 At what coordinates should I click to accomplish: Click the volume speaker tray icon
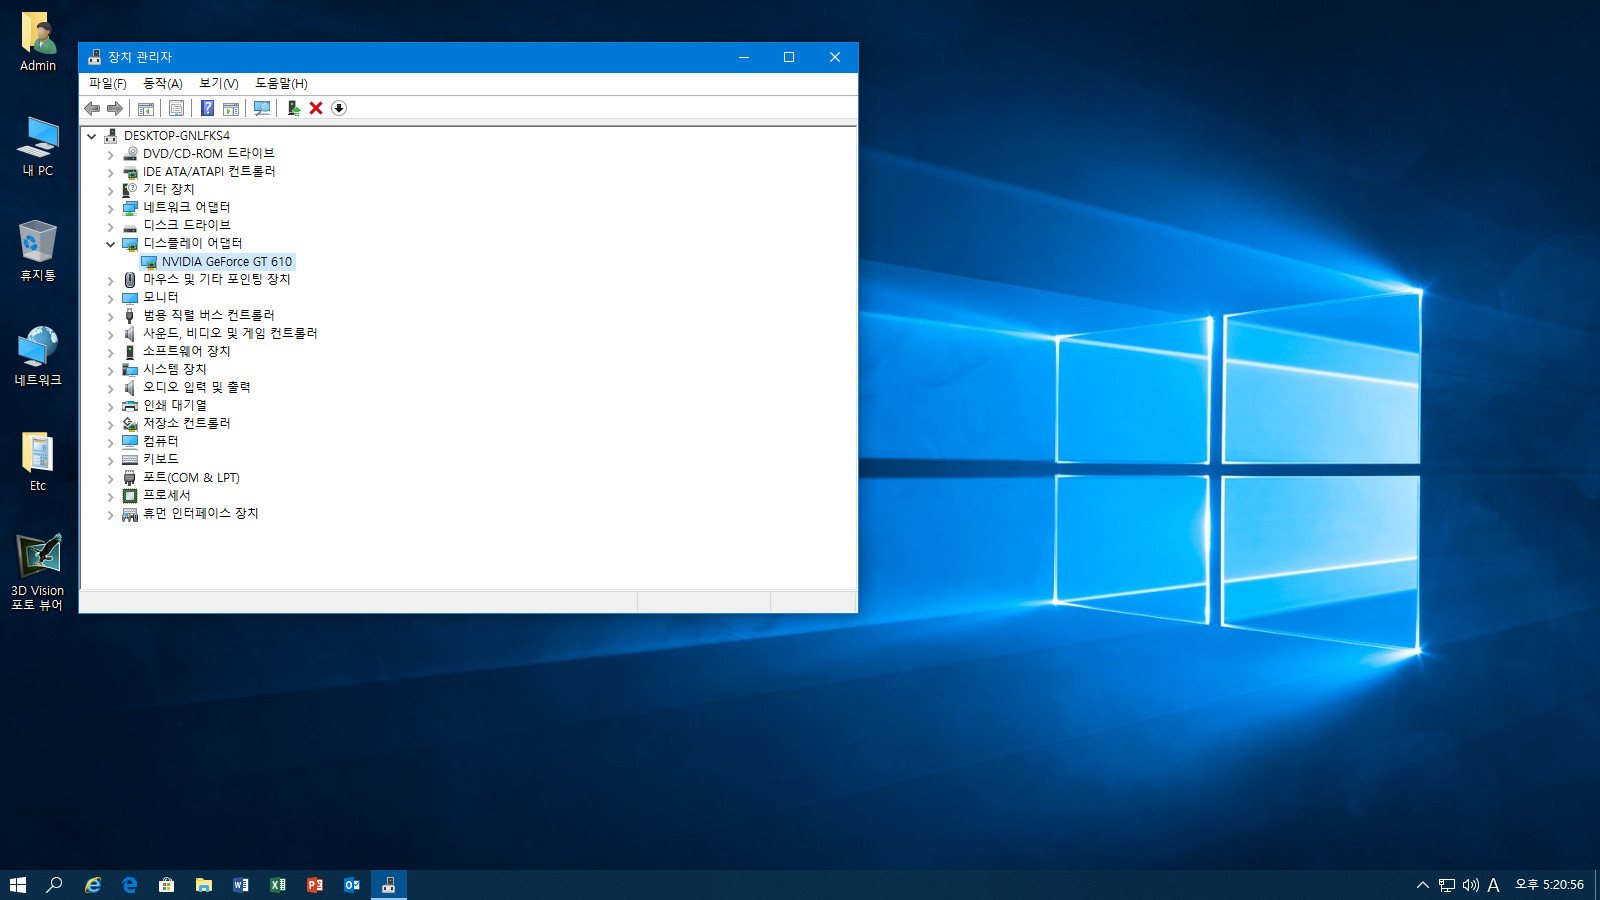(1470, 885)
